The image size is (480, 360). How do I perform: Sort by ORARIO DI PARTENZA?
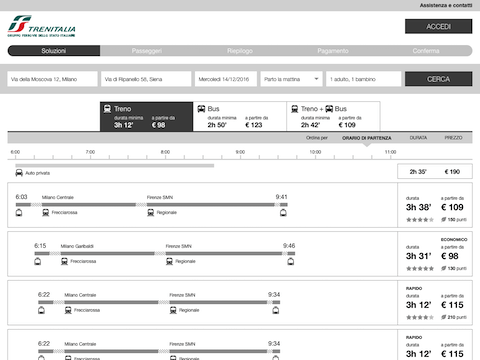pyautogui.click(x=367, y=138)
